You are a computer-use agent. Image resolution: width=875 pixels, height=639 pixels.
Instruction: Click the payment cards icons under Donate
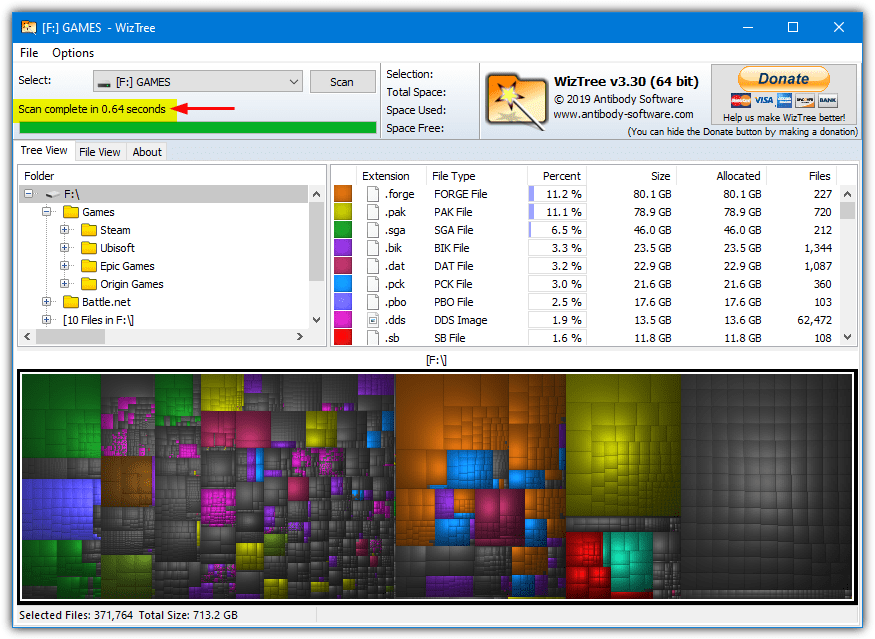click(x=784, y=100)
